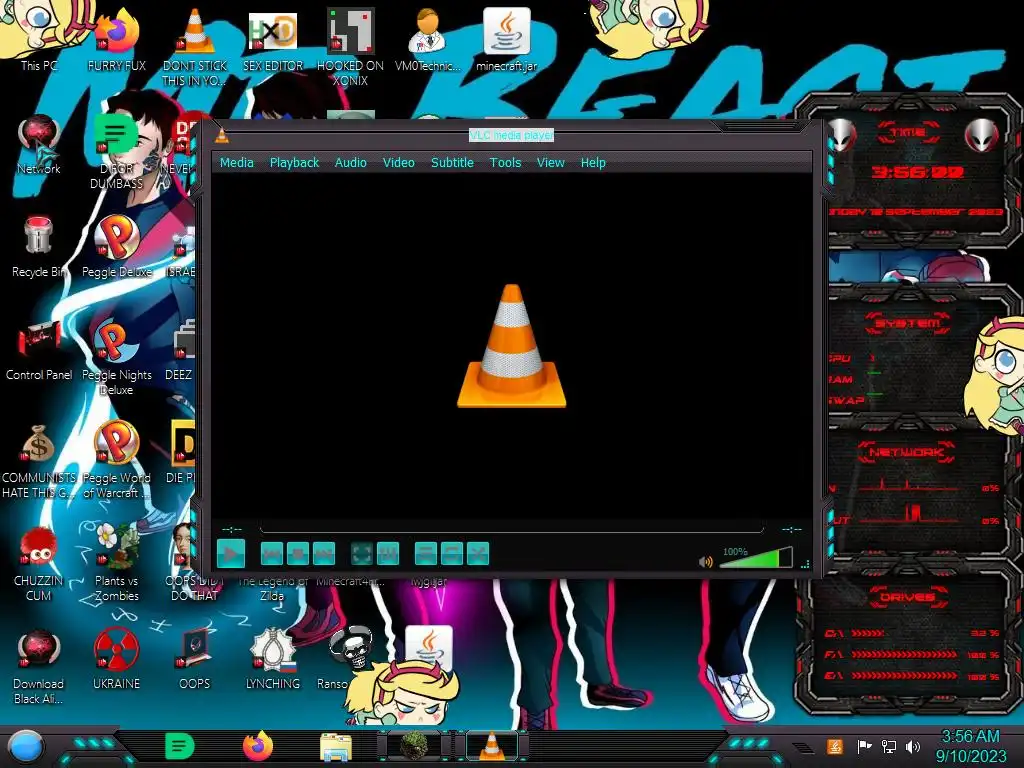This screenshot has width=1024, height=768.
Task: Open the Help menu
Action: (x=593, y=163)
